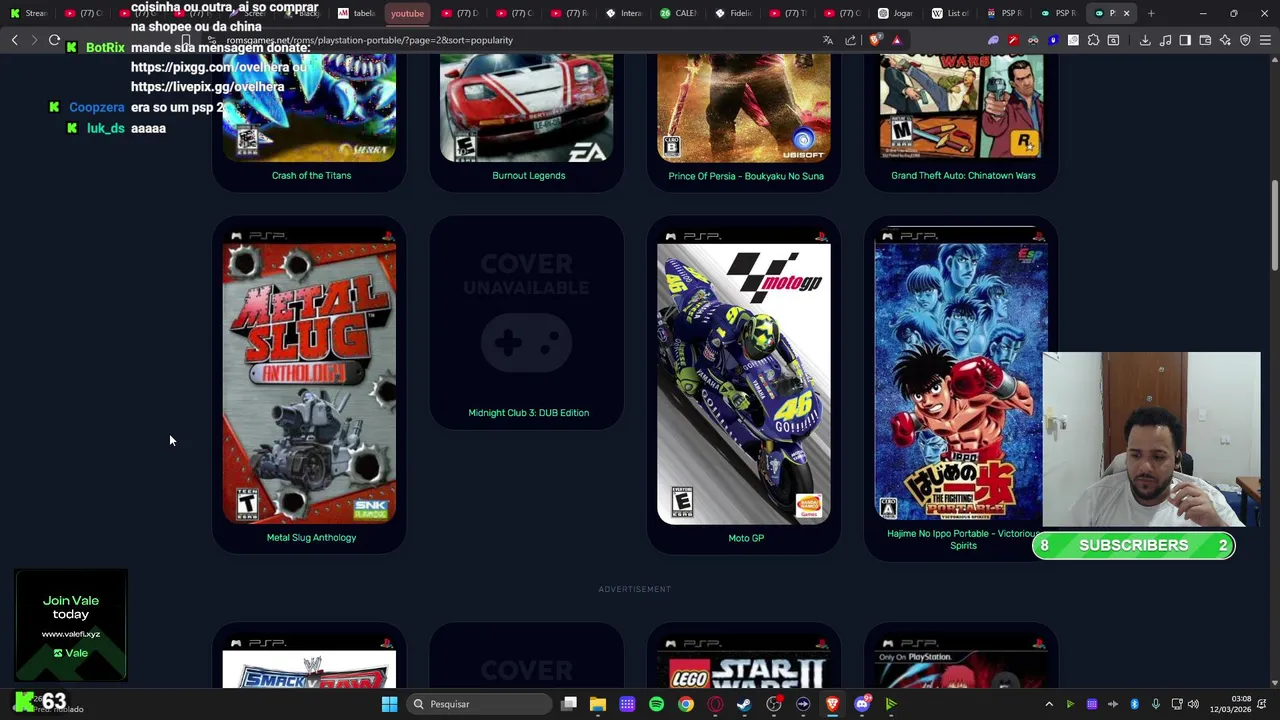Image resolution: width=1280 pixels, height=720 pixels.
Task: Open File Explorer from the taskbar
Action: pos(598,704)
